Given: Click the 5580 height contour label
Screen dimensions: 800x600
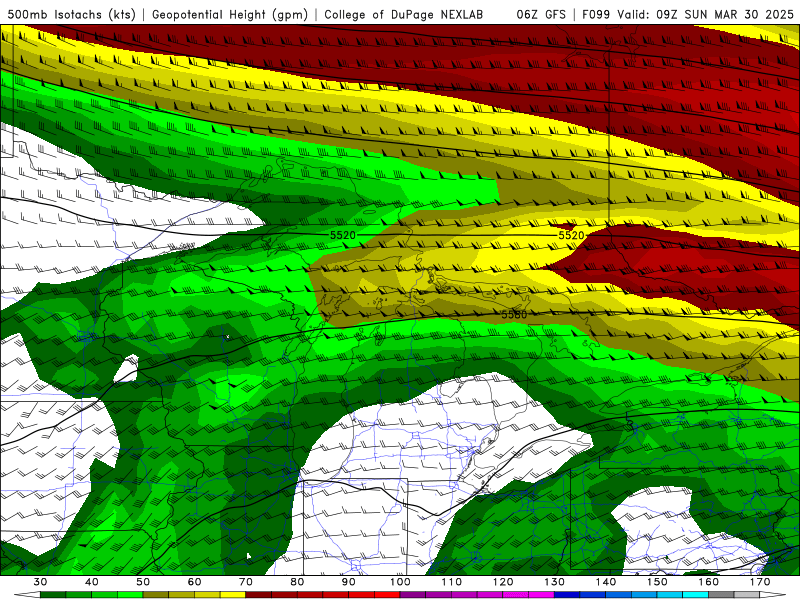Looking at the screenshot, I should point(514,315).
